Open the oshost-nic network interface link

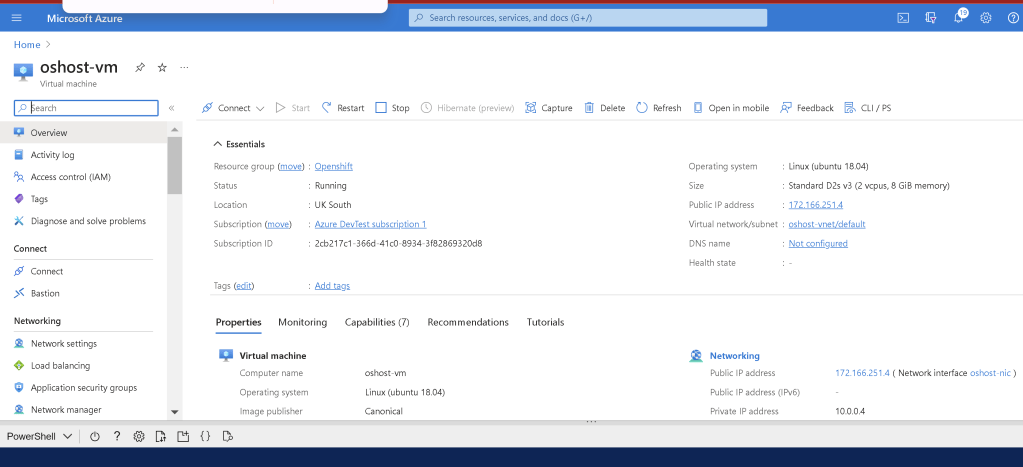[x=990, y=373]
